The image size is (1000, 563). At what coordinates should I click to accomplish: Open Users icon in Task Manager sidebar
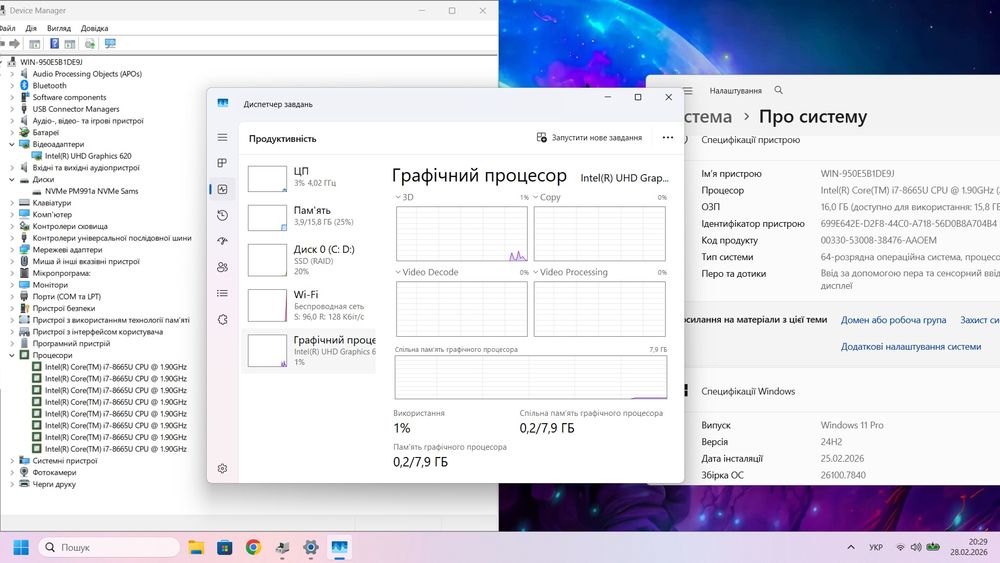tap(222, 267)
